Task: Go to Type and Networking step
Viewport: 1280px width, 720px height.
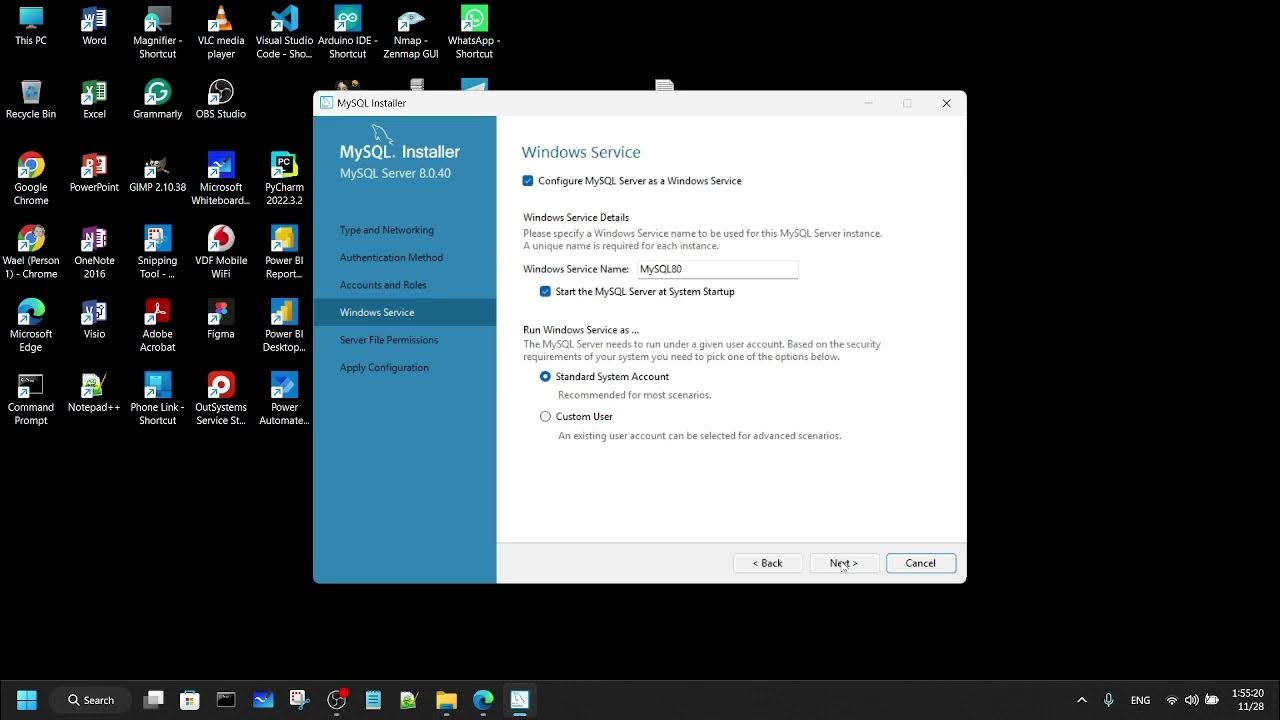Action: coord(387,230)
